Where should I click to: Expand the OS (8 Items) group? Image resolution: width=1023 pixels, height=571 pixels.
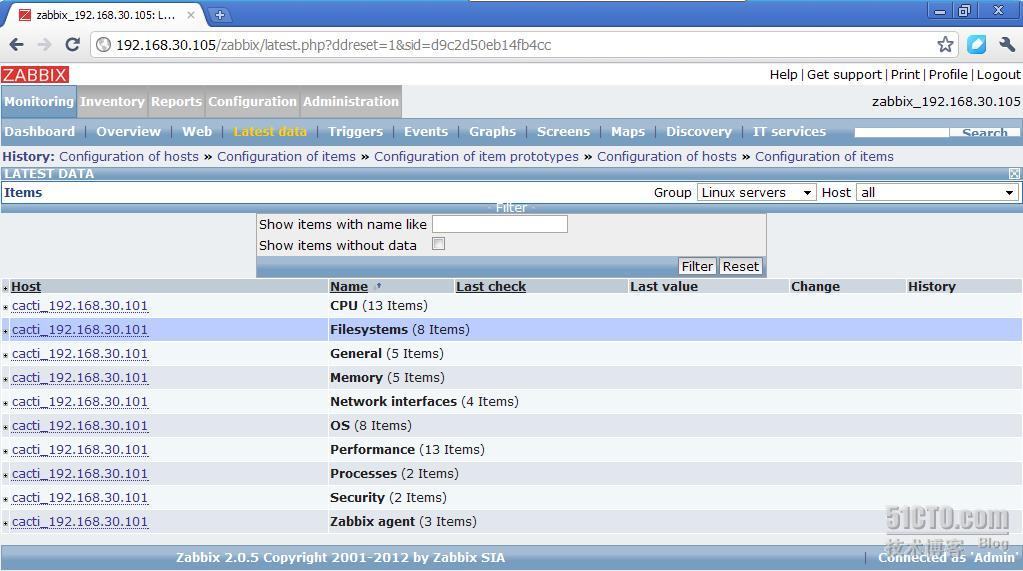[6, 427]
